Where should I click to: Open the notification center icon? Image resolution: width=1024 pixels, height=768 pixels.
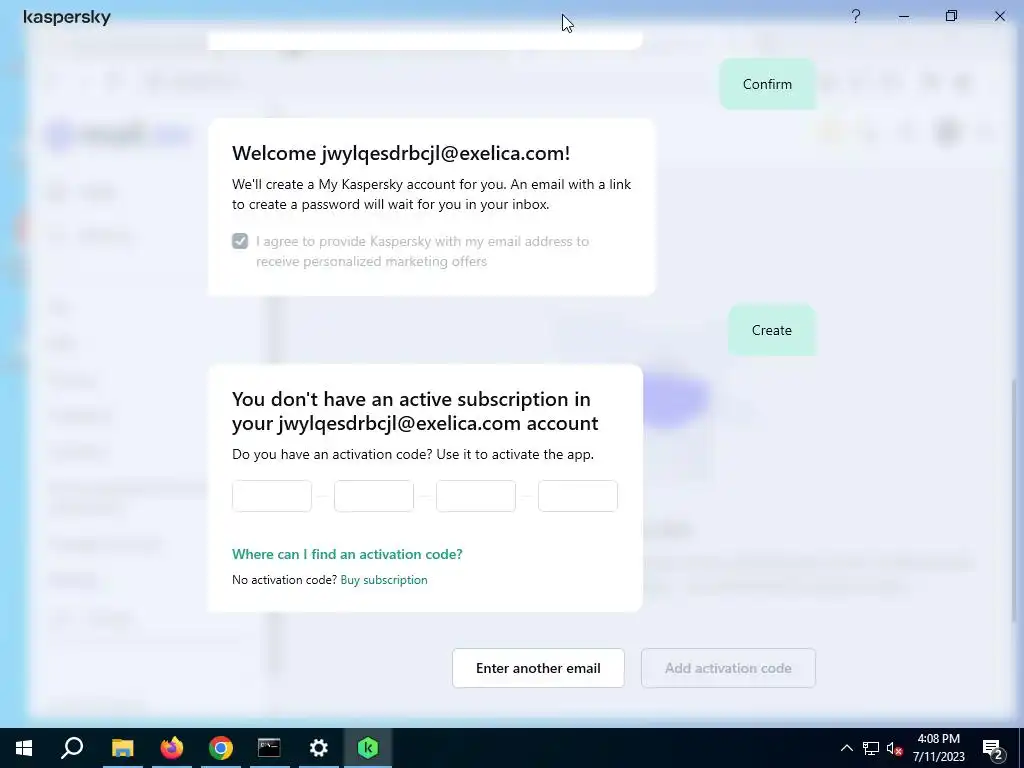click(x=993, y=749)
